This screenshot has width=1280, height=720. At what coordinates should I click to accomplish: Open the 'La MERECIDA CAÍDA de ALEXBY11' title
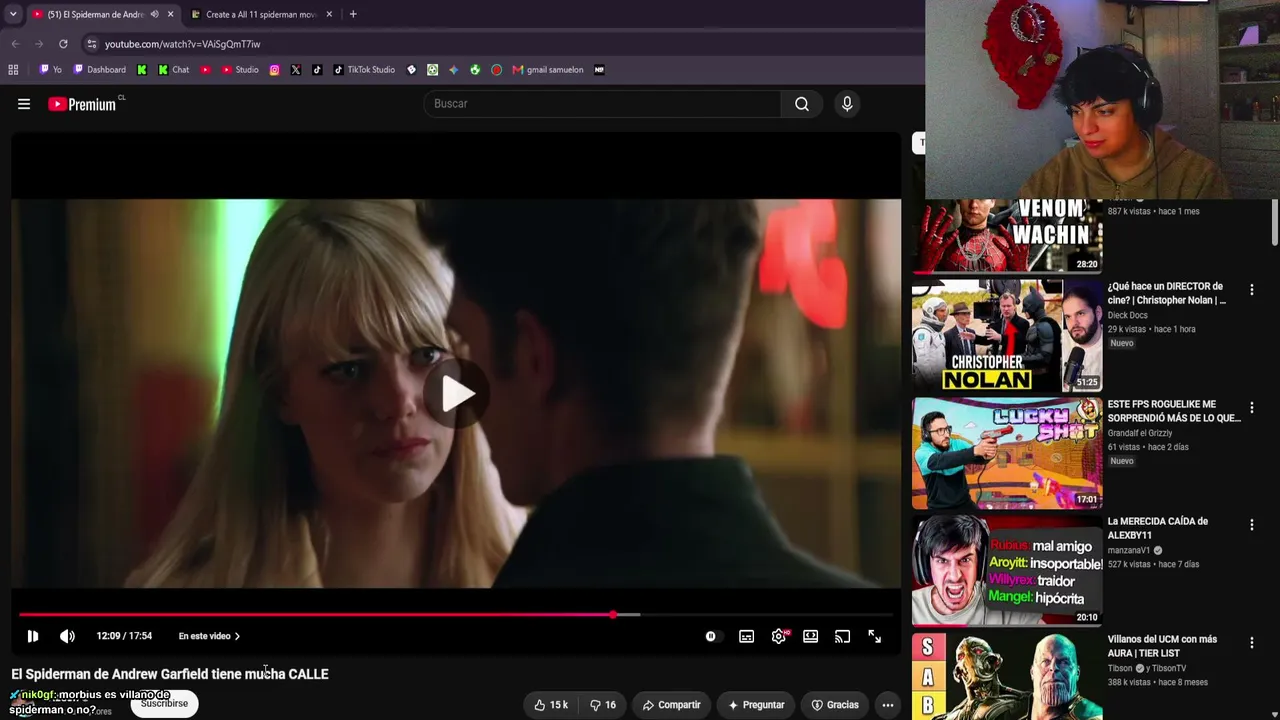[1158, 528]
